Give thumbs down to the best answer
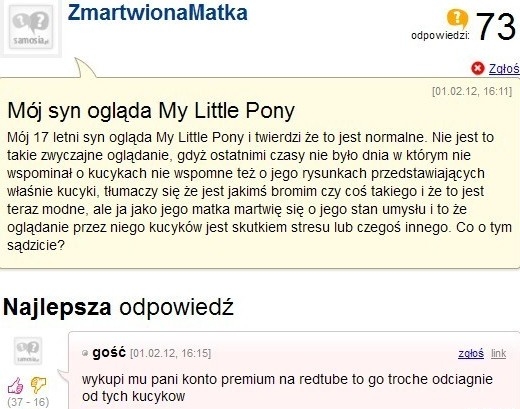The height and width of the screenshot is (409, 520). [38, 385]
